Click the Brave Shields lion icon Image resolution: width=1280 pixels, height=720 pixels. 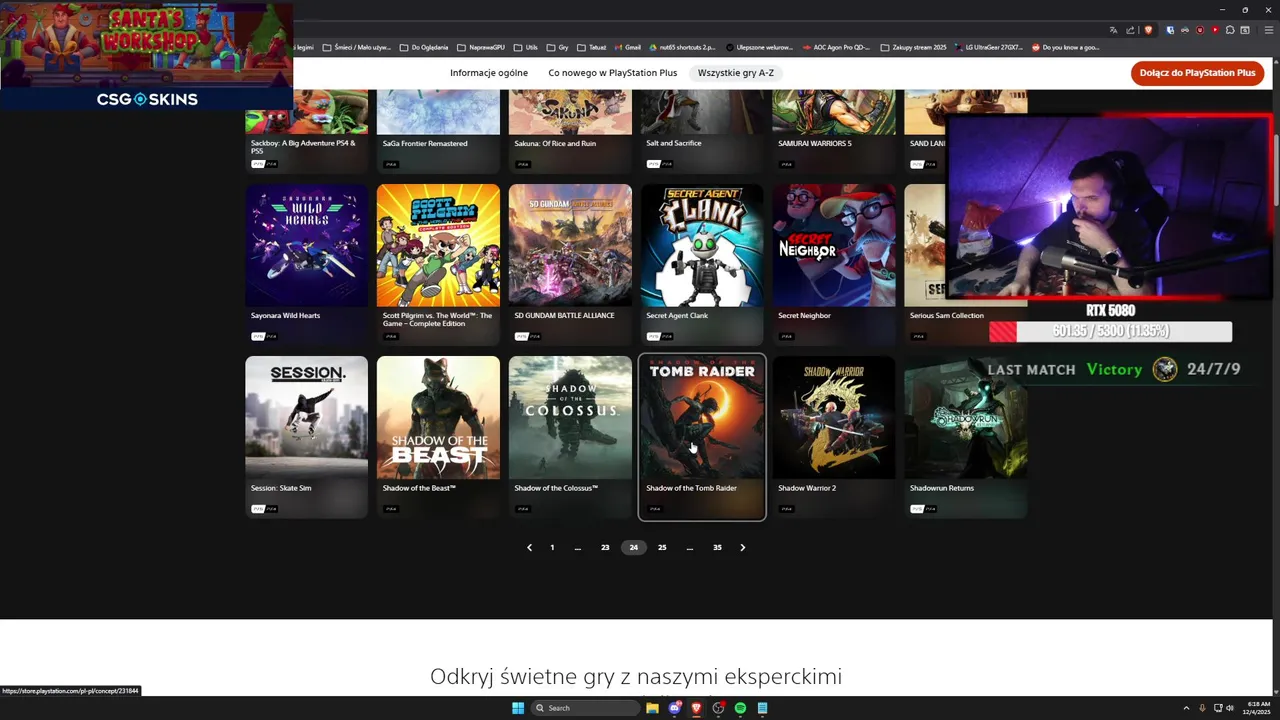[x=1149, y=30]
